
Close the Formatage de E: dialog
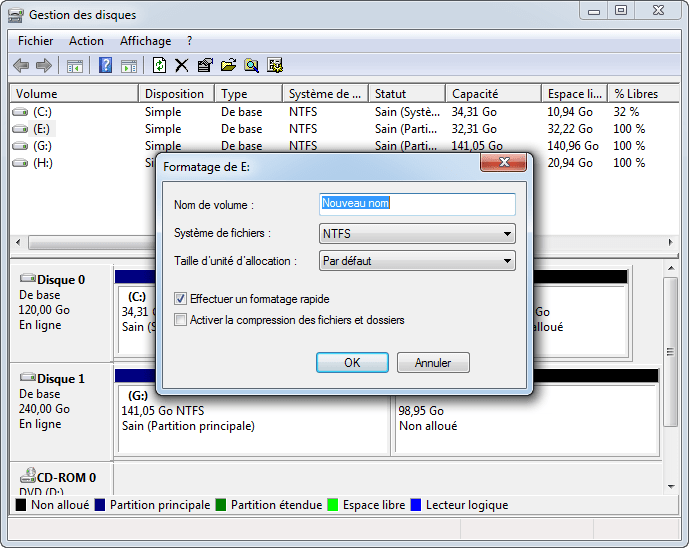504,162
